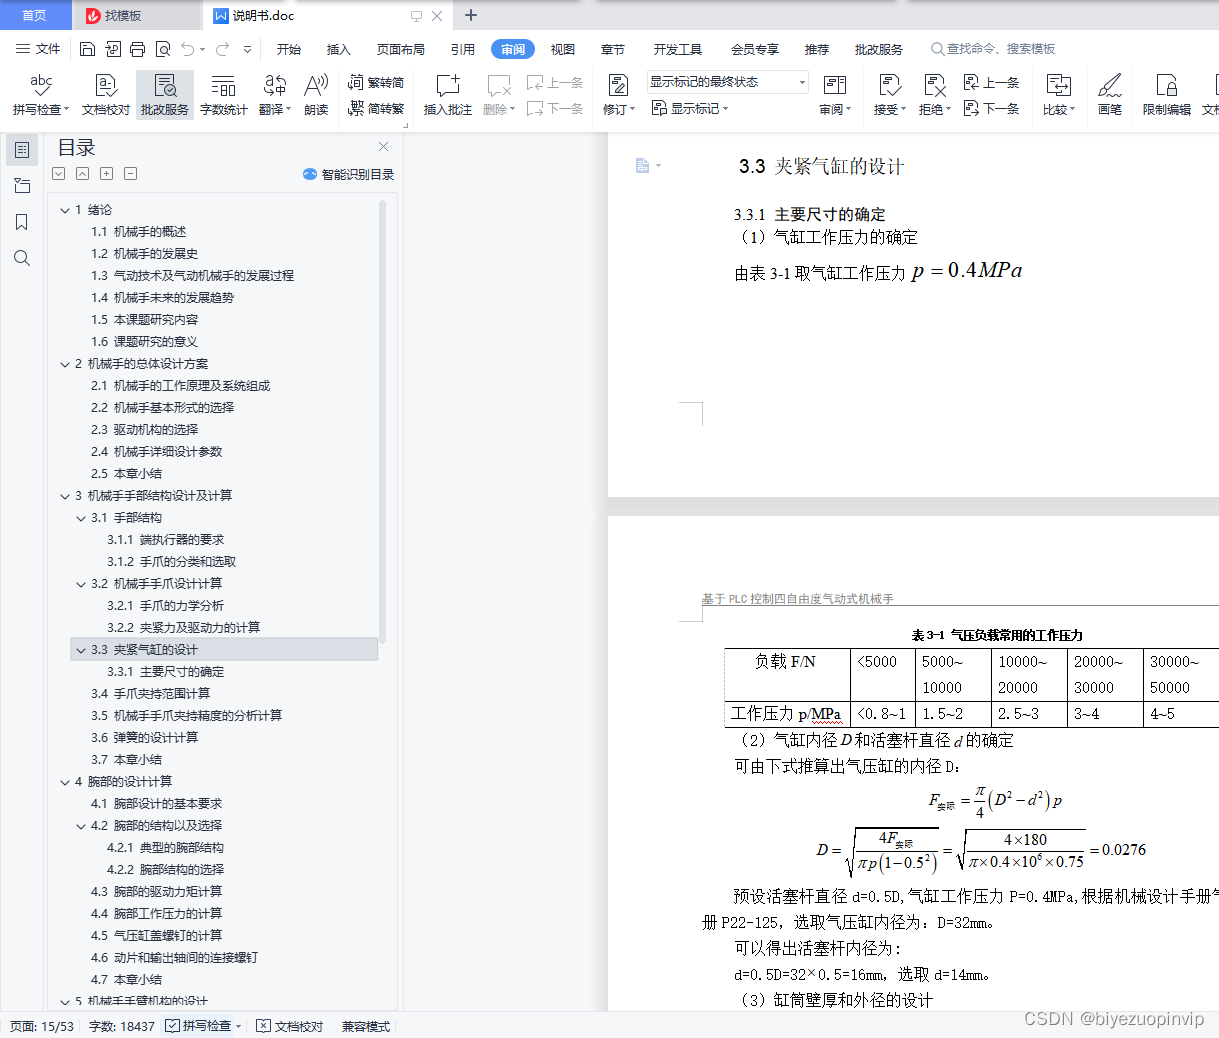1219x1038 pixels.
Task: Click the 兼容模式 status bar entry
Action: point(366,1026)
